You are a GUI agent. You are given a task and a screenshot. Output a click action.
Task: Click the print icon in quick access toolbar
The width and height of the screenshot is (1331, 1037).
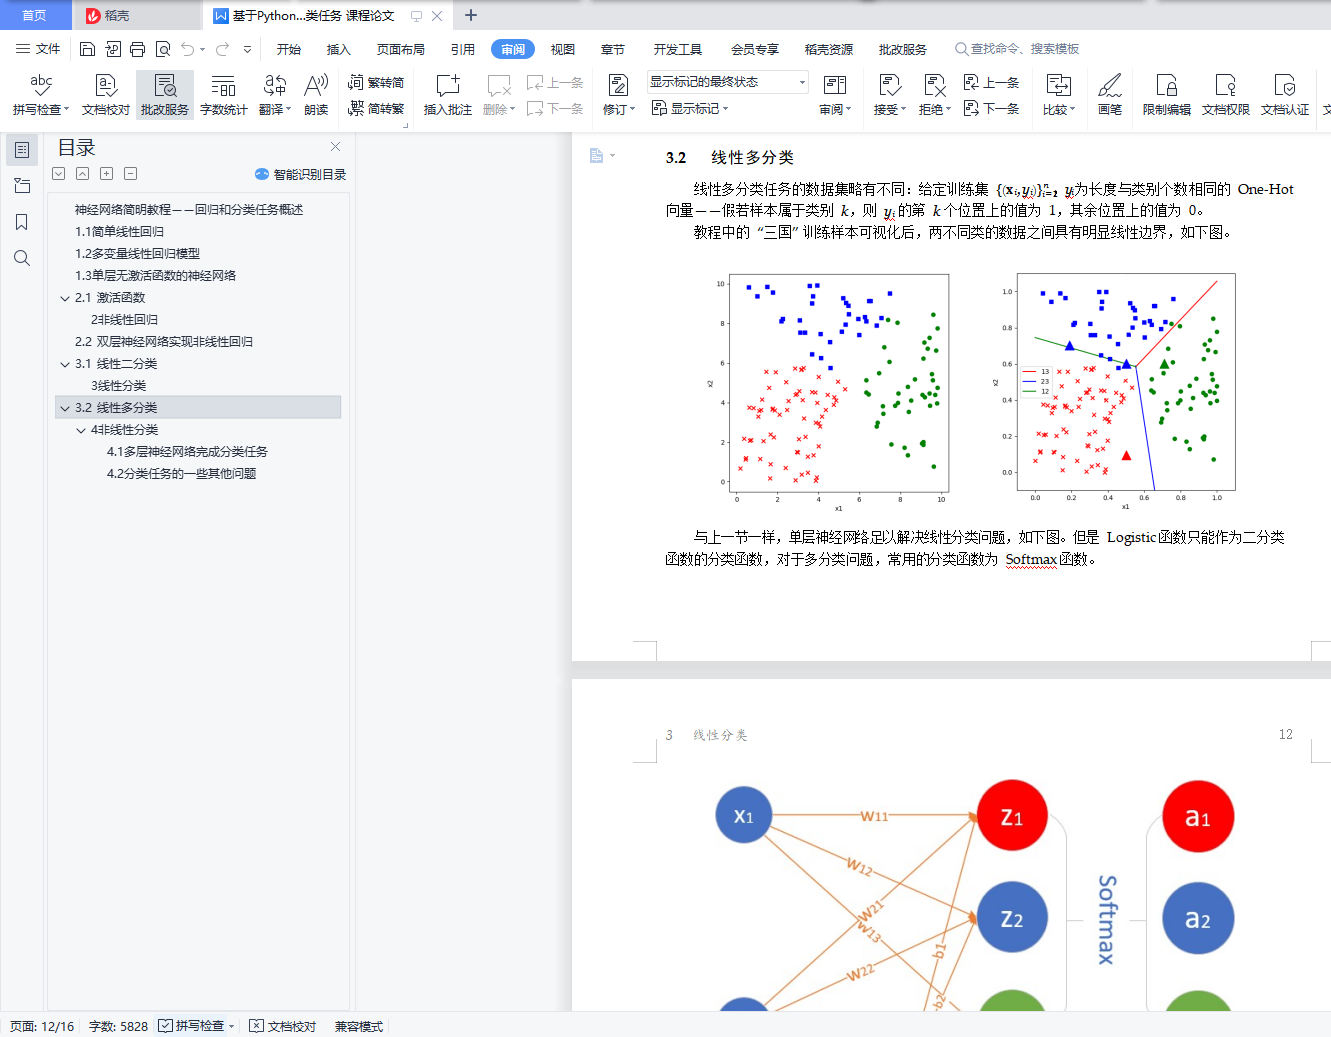coord(137,49)
